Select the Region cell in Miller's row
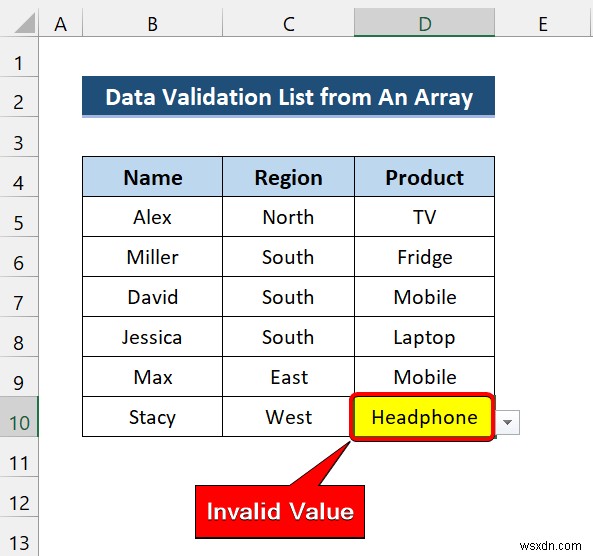593x556 pixels. [289, 257]
